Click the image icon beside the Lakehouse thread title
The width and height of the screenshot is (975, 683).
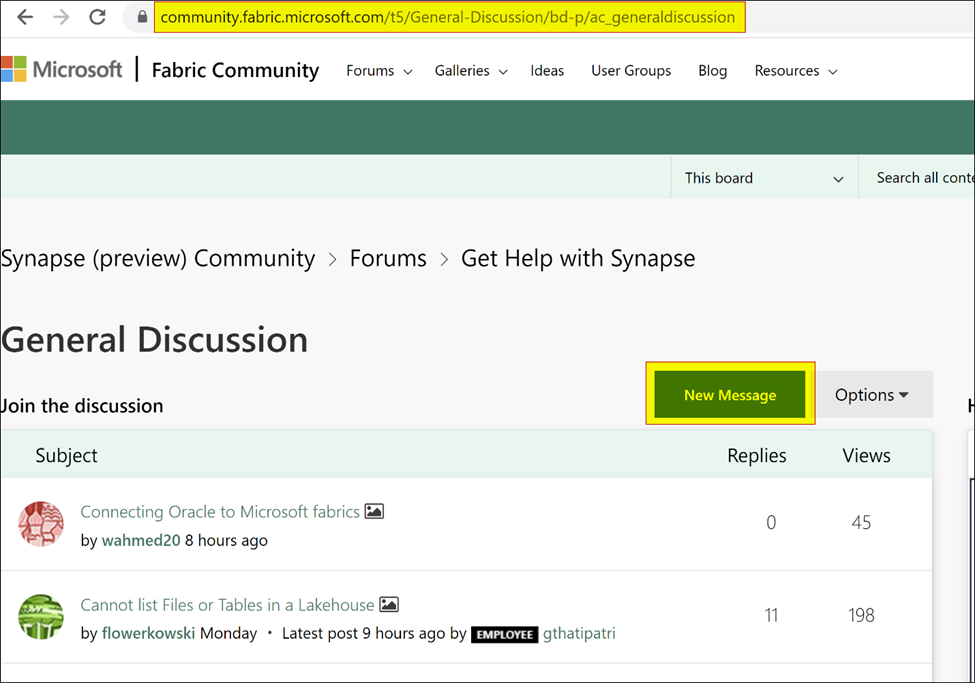point(390,604)
